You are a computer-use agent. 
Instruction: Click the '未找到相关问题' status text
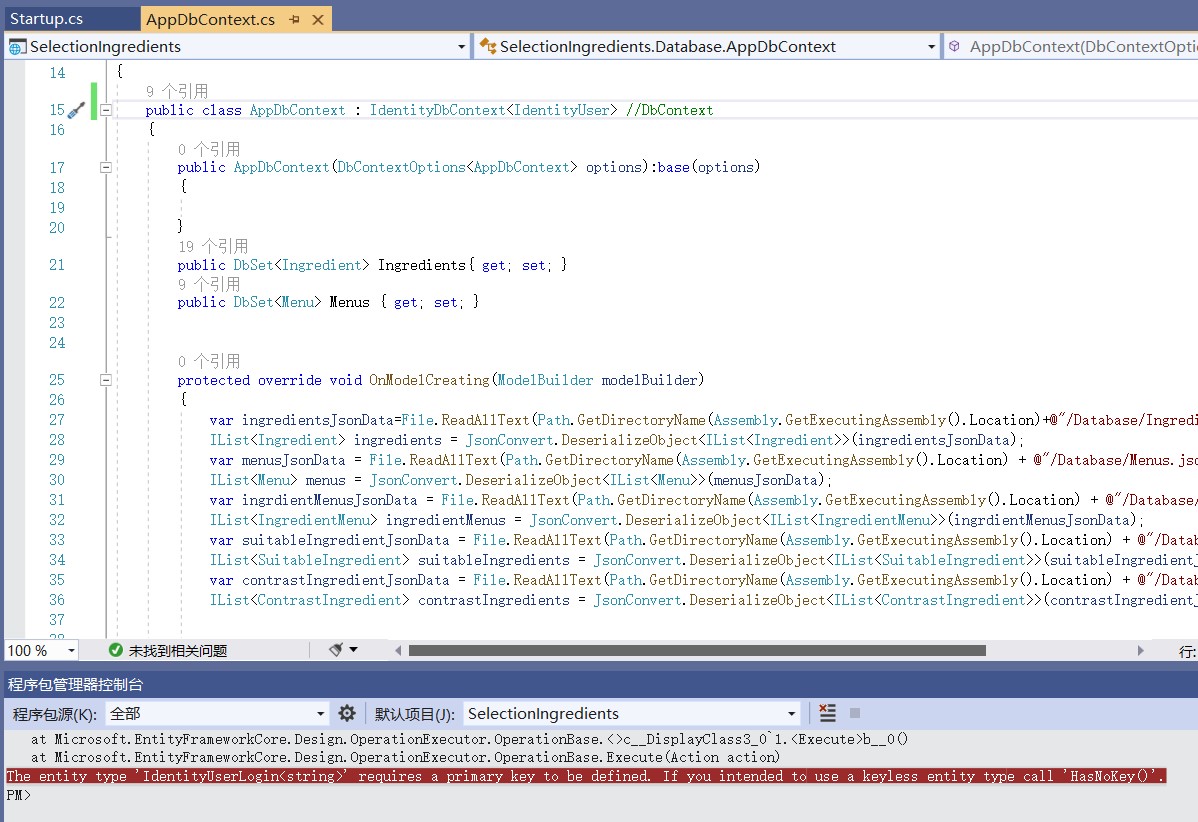pyautogui.click(x=177, y=650)
